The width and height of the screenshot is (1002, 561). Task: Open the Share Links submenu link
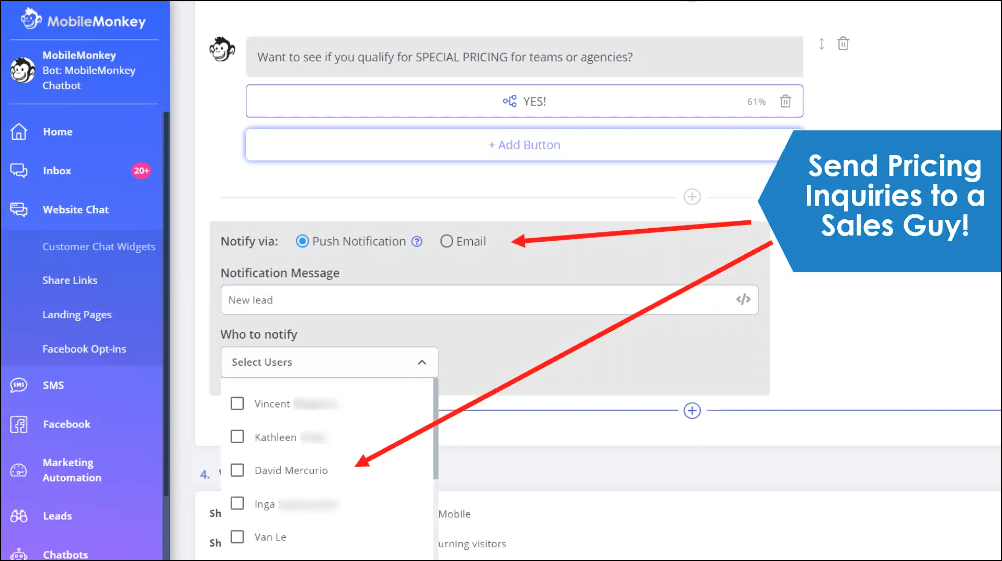click(x=70, y=280)
